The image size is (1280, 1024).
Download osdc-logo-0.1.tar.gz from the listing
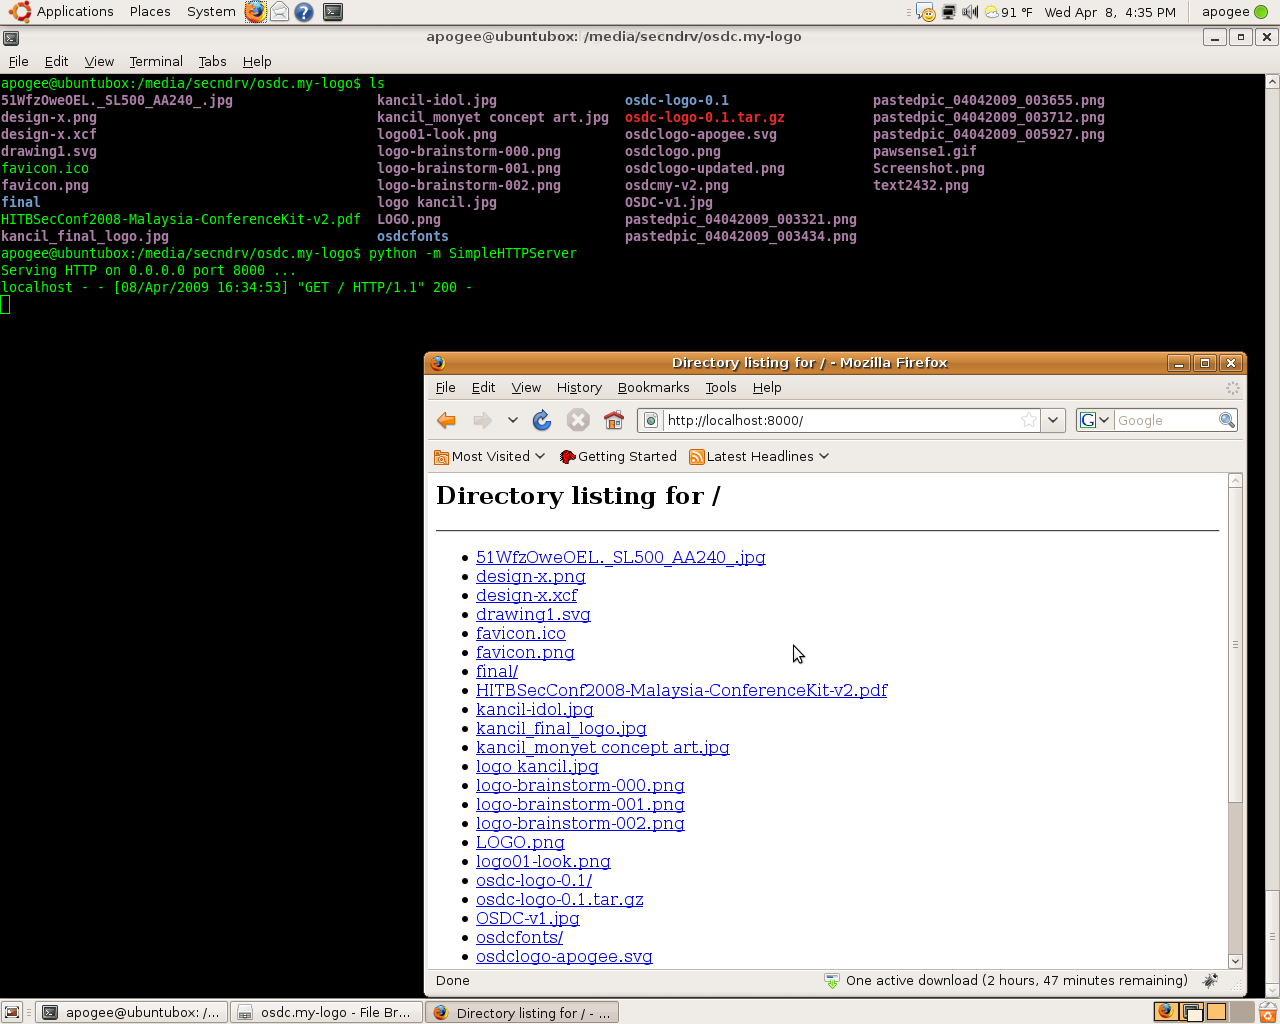[560, 899]
